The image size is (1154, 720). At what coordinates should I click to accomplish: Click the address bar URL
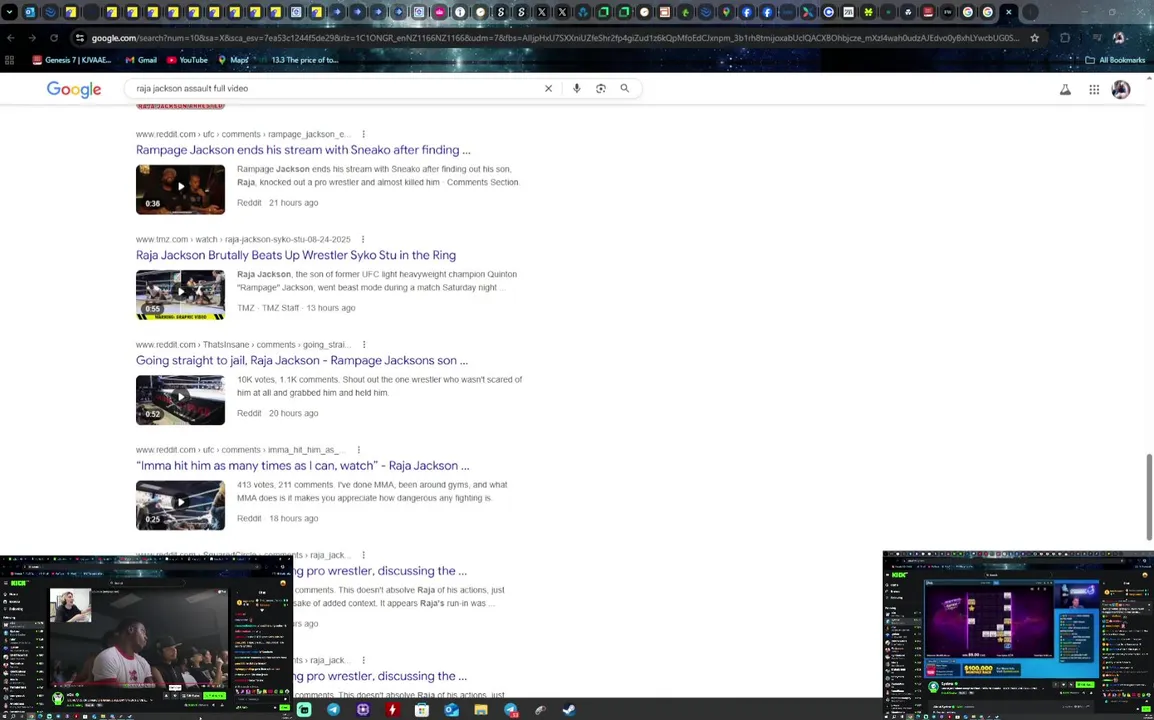coord(556,38)
